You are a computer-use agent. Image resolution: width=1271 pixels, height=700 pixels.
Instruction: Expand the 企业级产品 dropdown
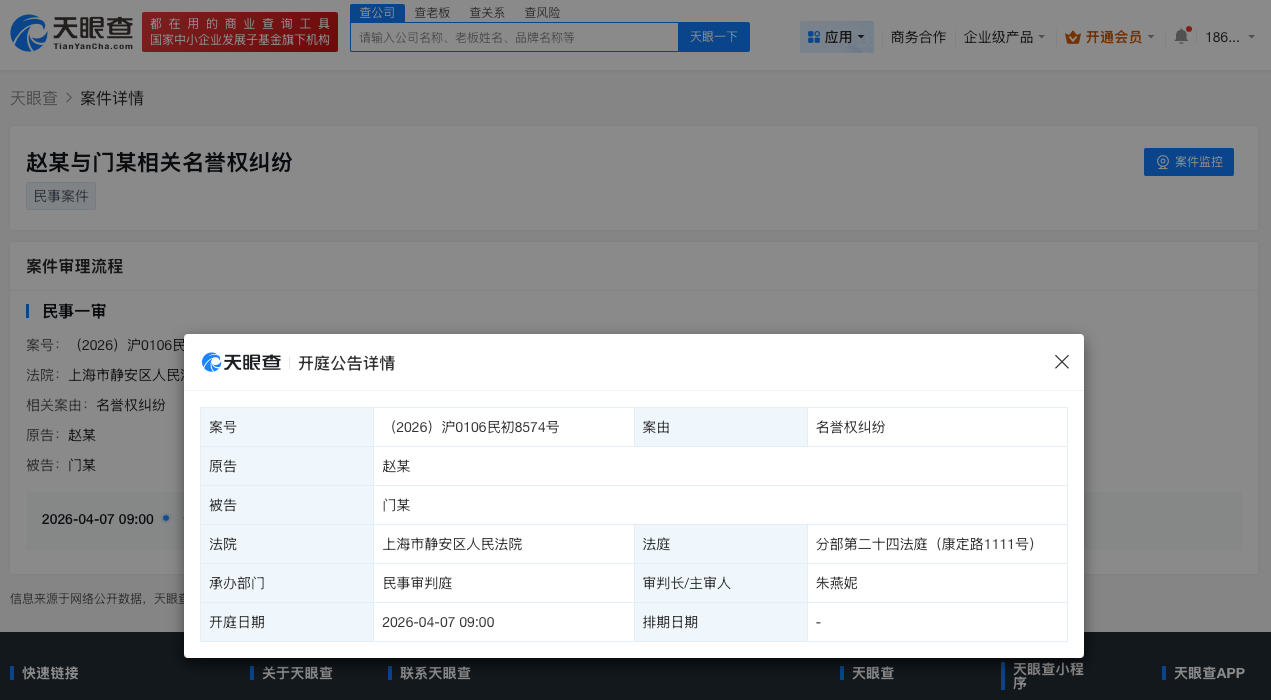pos(1004,36)
